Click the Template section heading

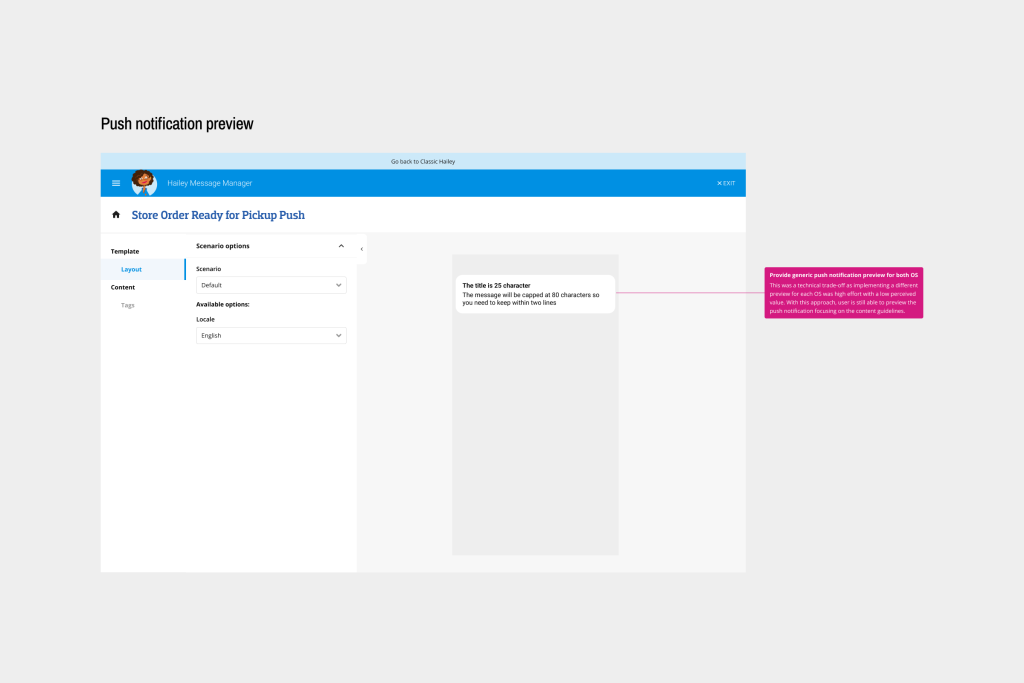(125, 251)
